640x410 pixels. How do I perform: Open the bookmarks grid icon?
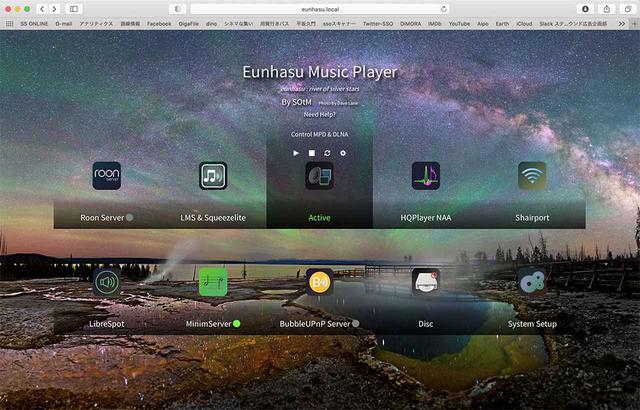pyautogui.click(x=9, y=24)
